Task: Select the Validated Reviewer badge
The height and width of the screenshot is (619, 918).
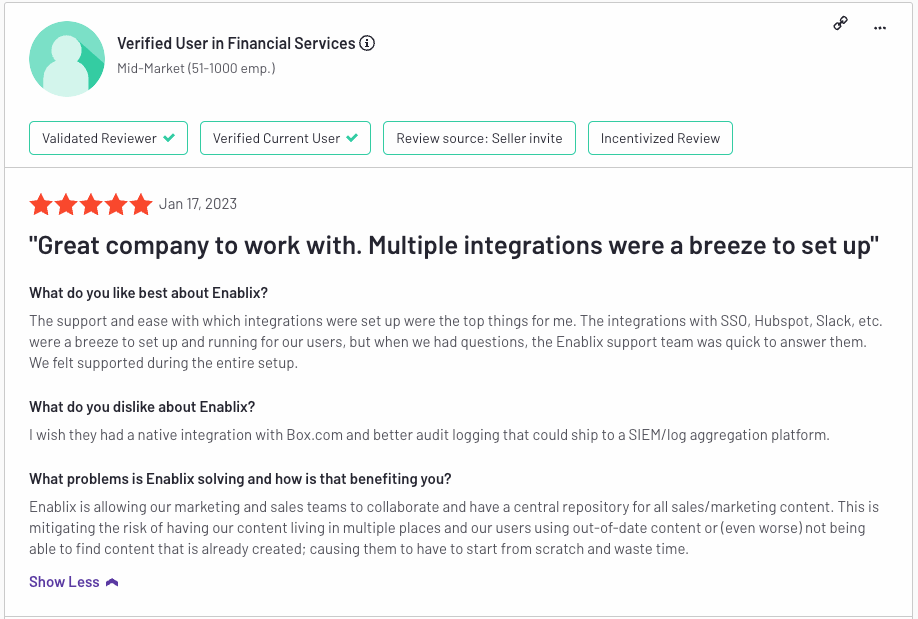Action: [x=108, y=138]
